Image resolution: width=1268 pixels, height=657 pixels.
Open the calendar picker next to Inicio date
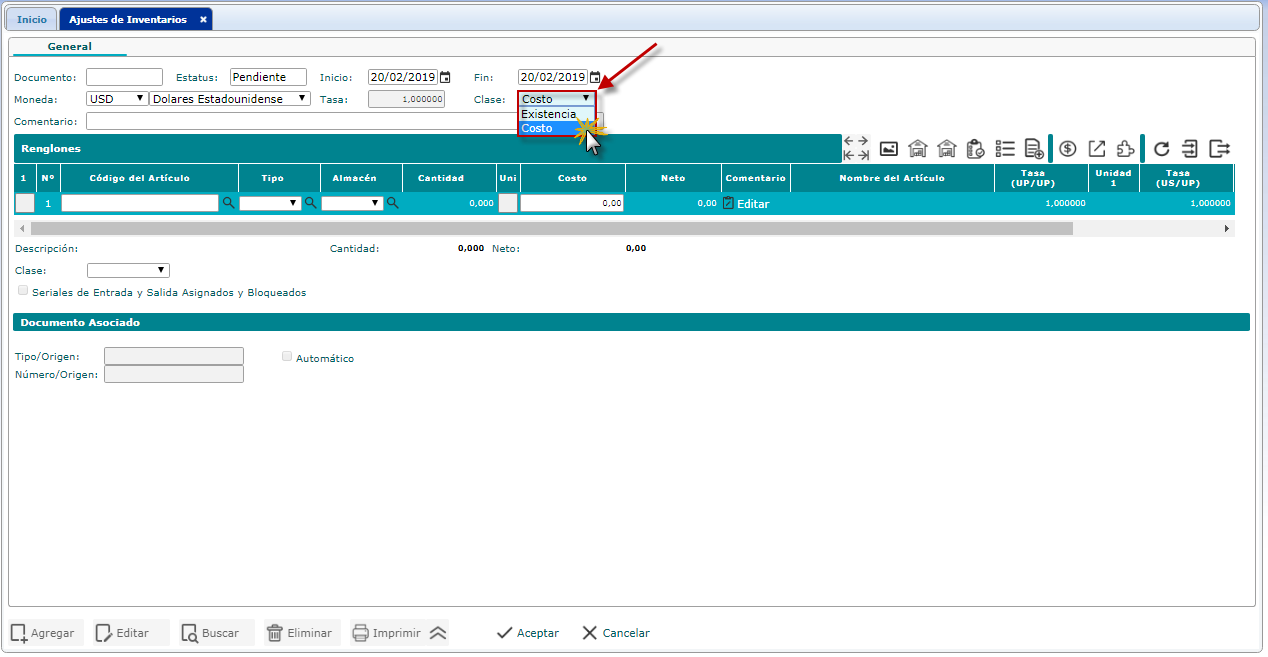(446, 77)
